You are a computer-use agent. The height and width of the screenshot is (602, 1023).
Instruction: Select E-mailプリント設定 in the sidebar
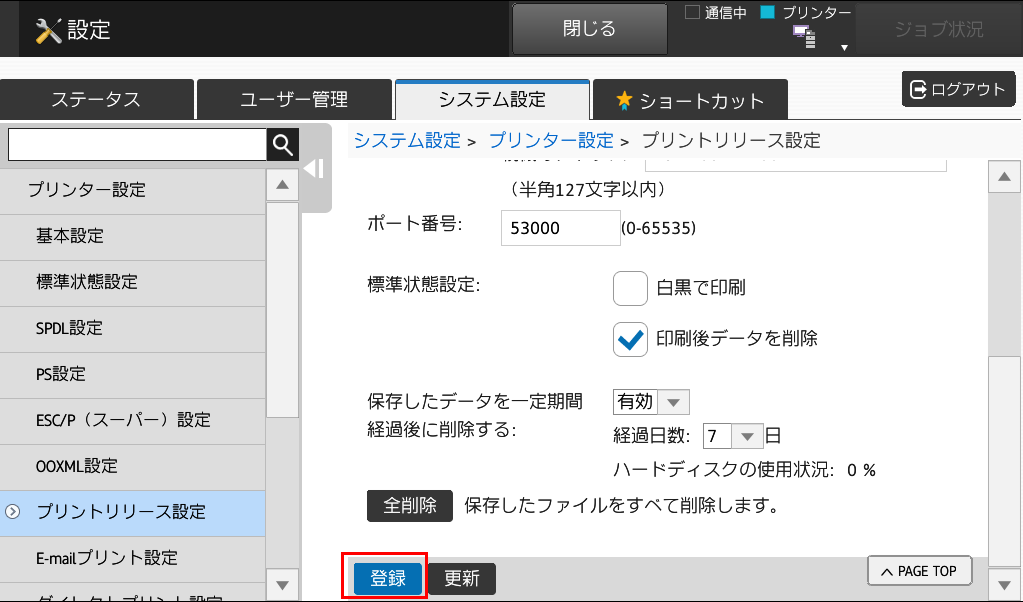(133, 558)
